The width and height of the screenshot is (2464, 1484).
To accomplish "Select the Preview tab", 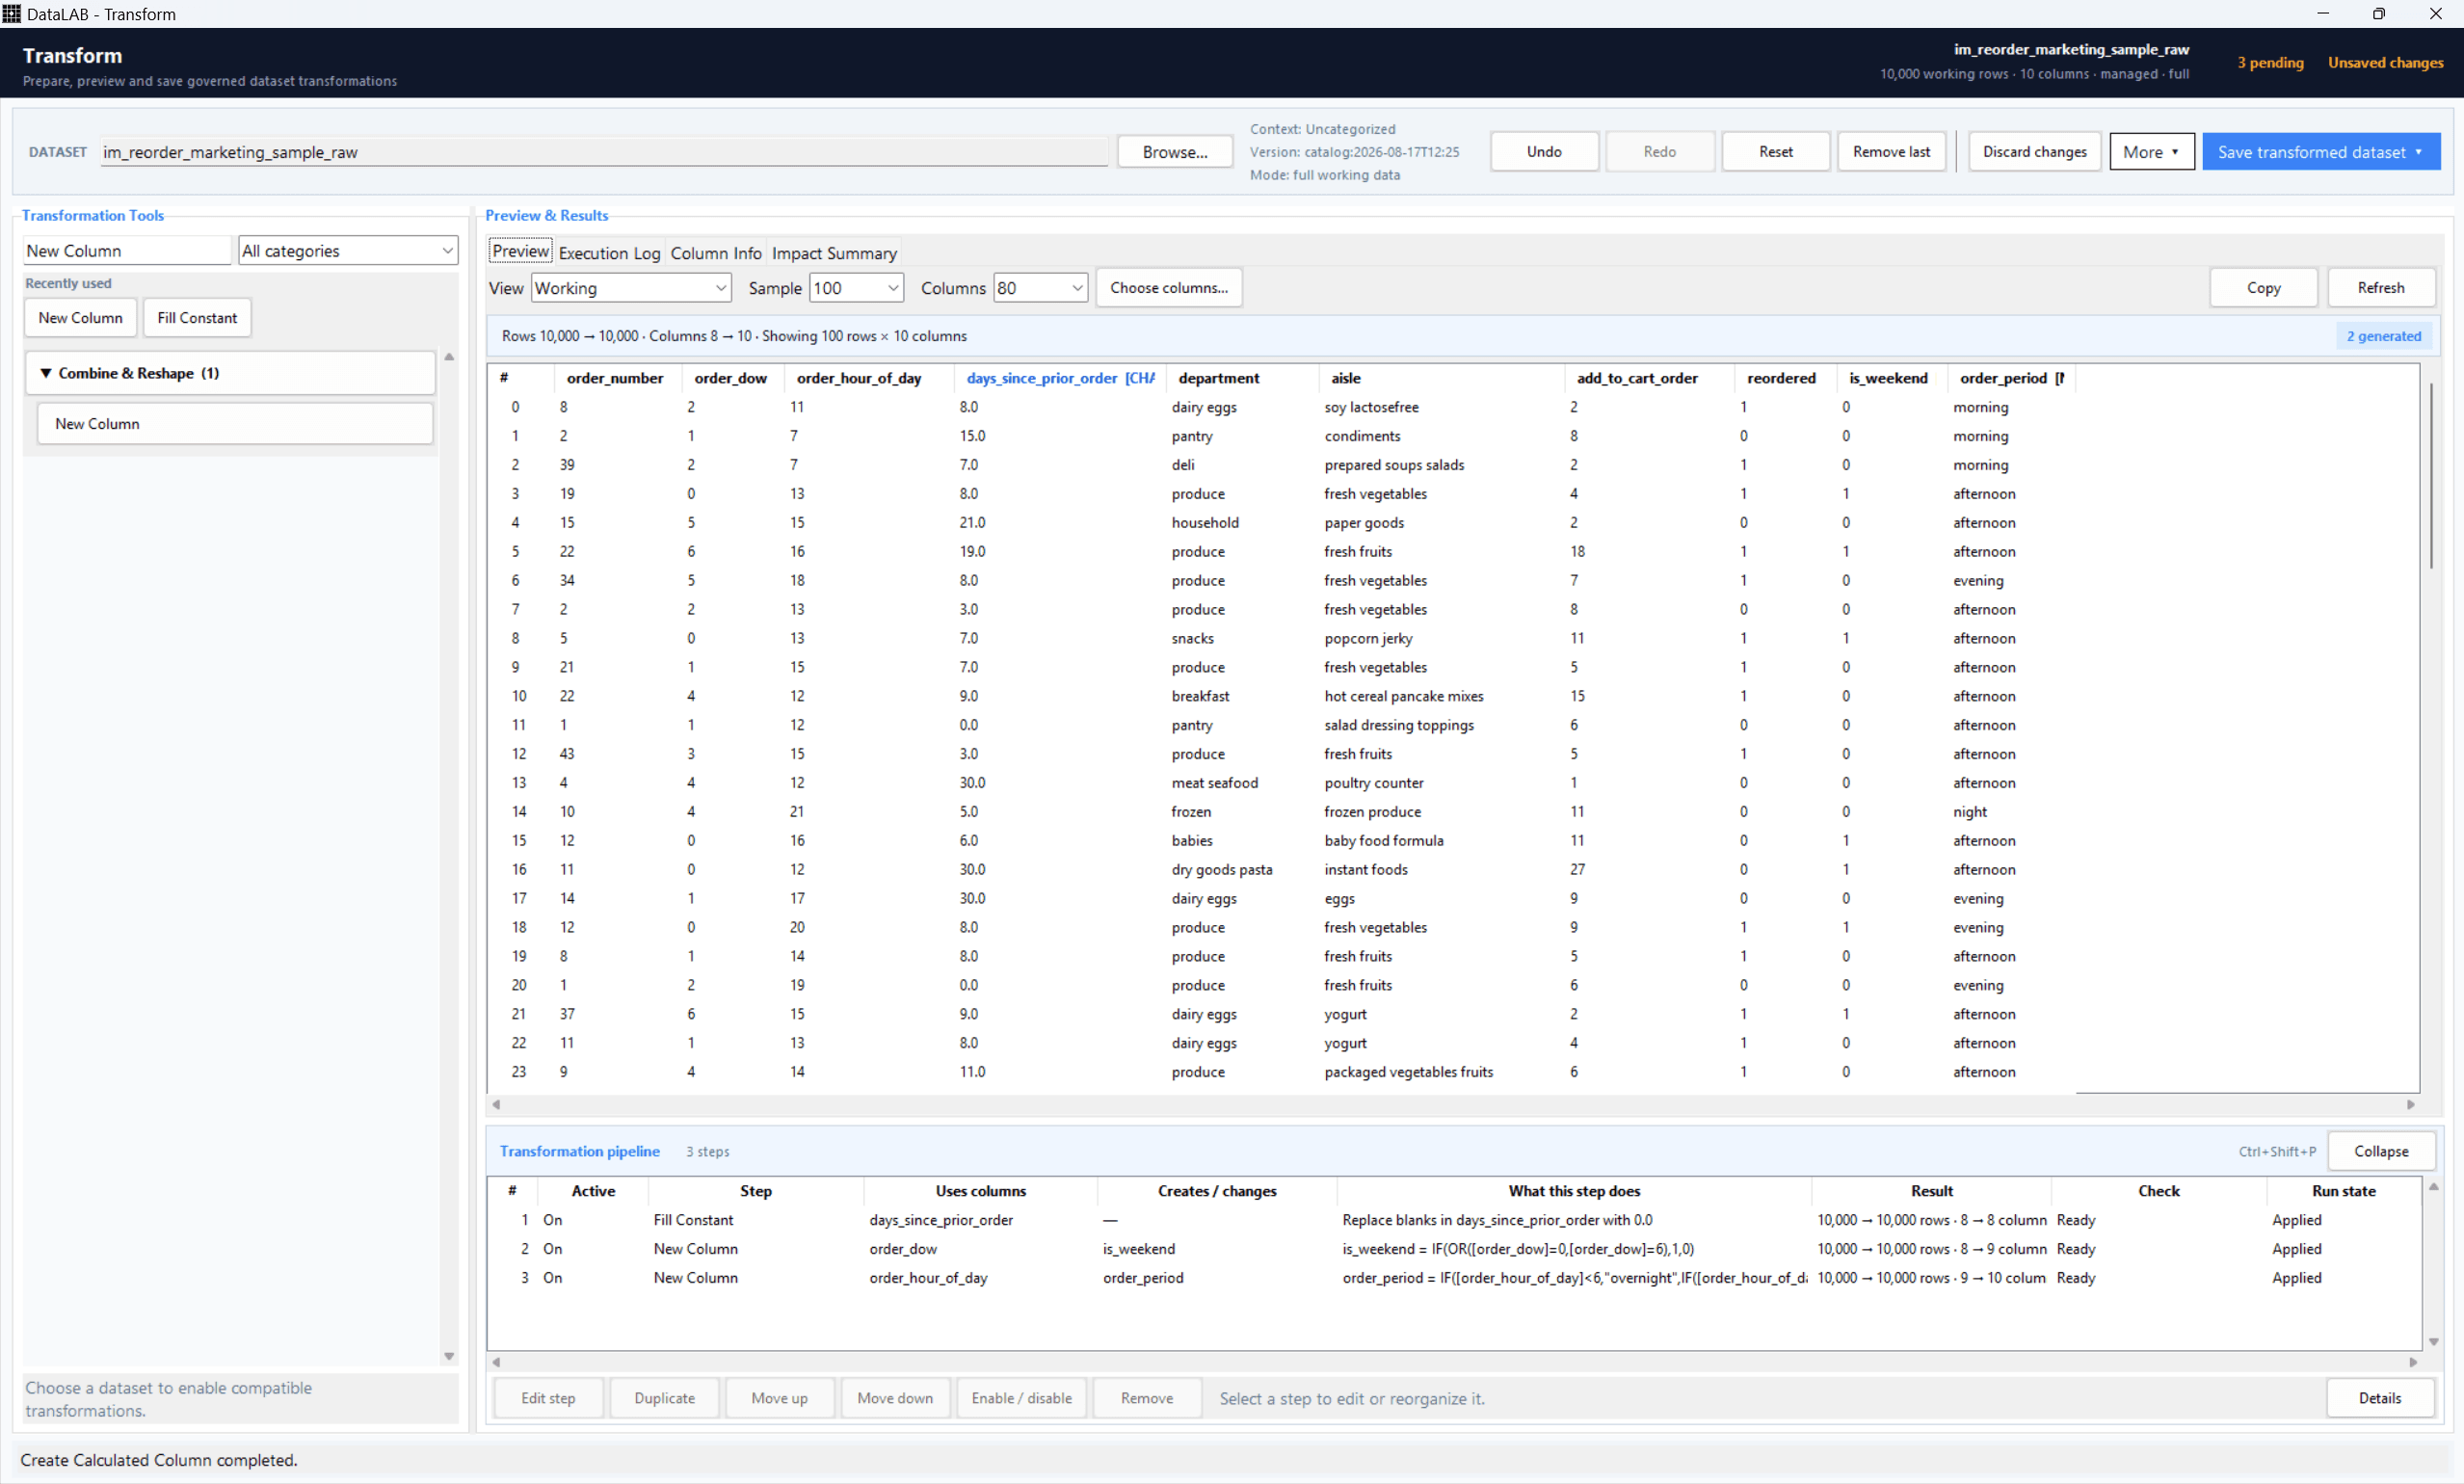I will (x=520, y=251).
